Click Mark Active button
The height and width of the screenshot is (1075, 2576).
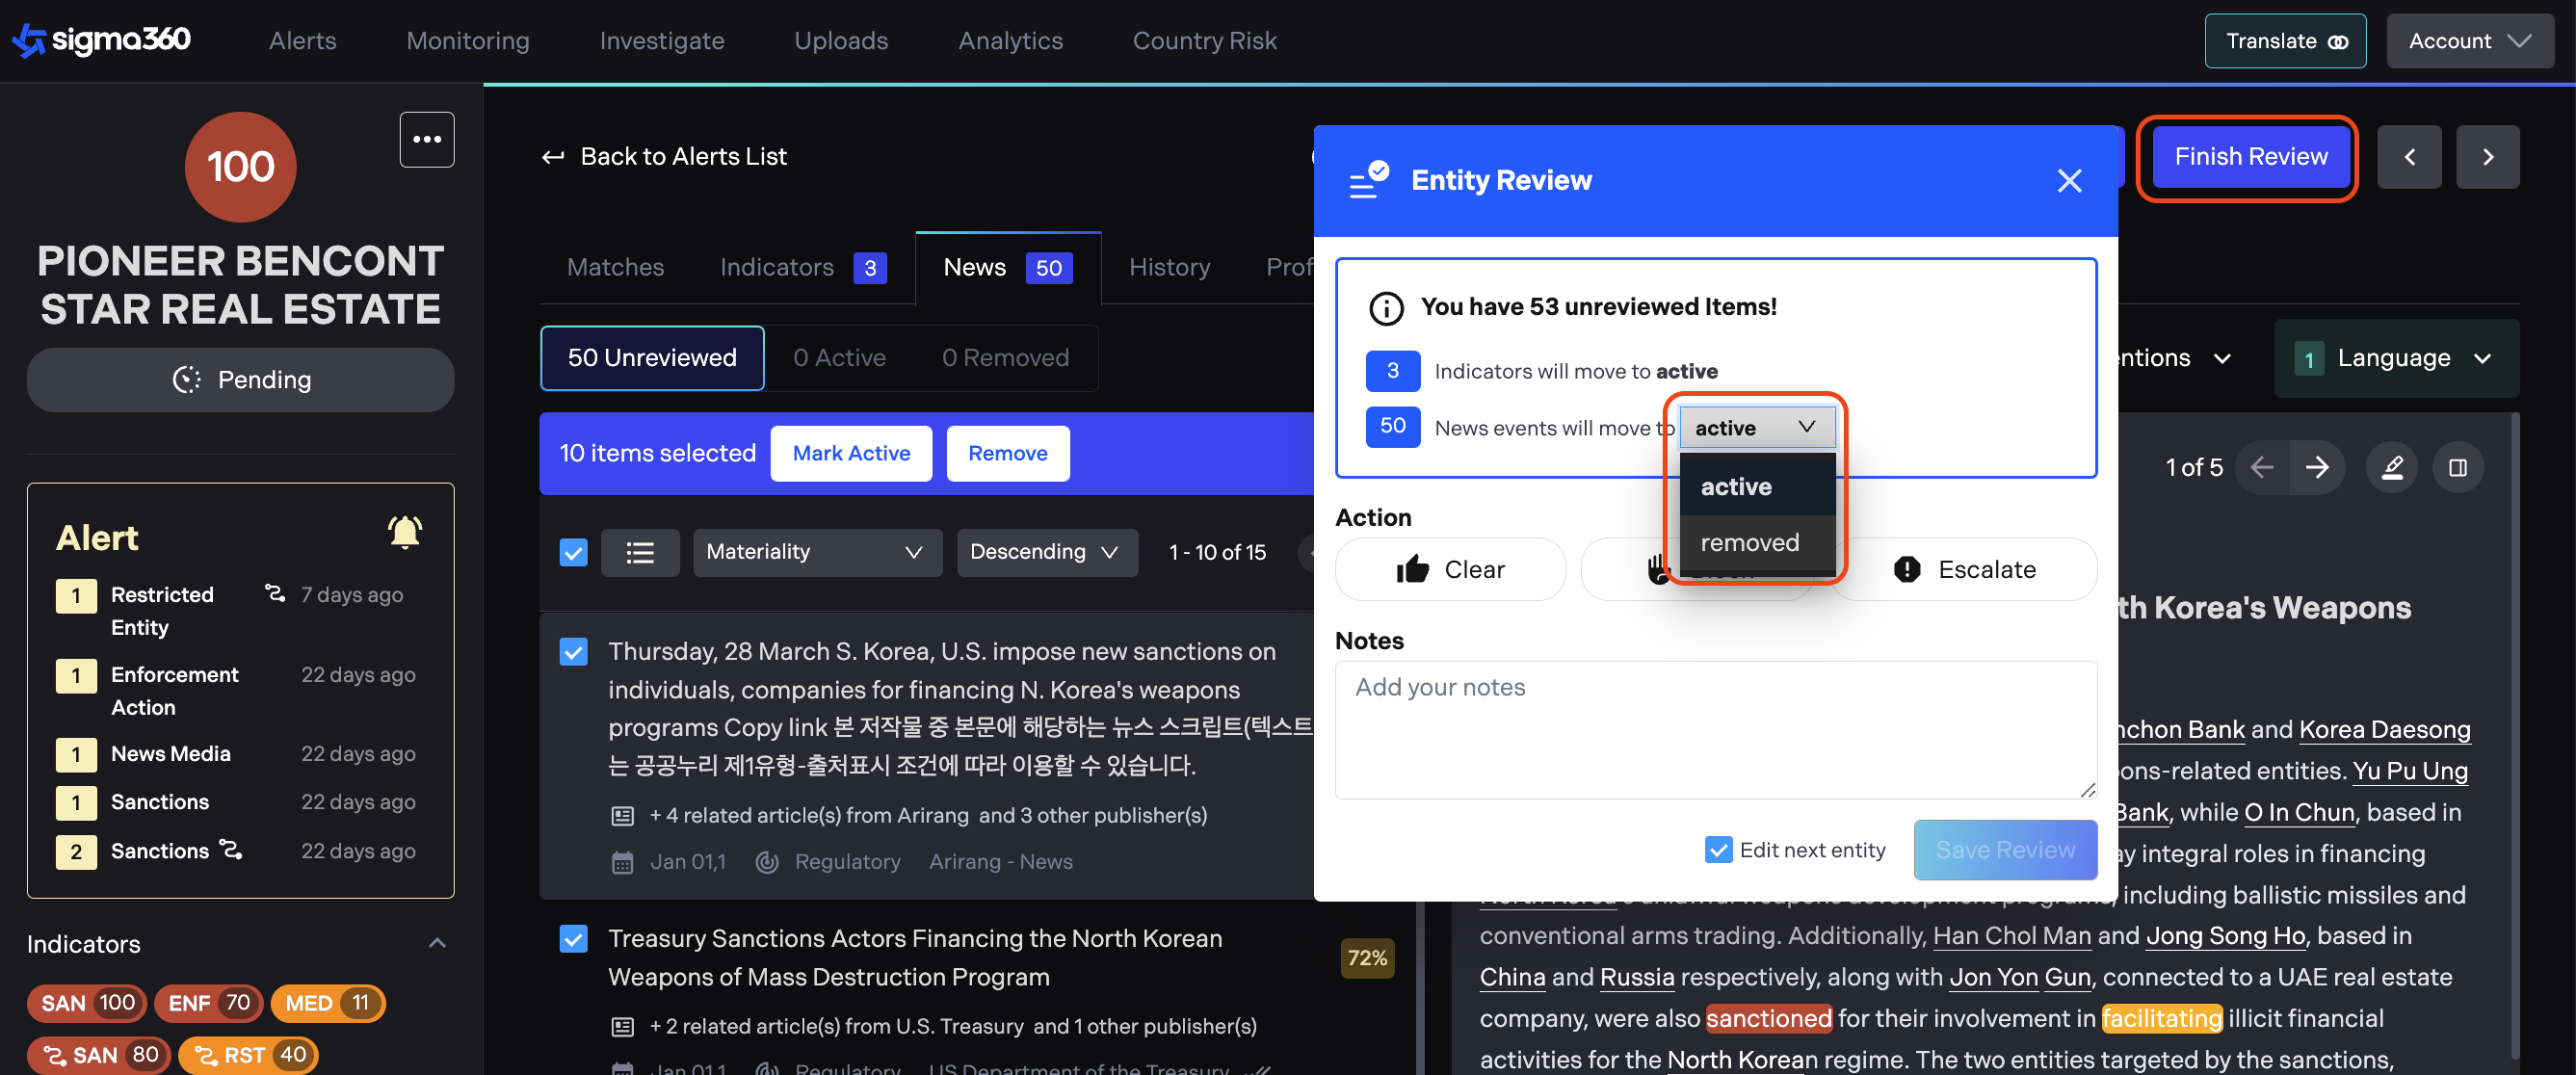tap(851, 453)
